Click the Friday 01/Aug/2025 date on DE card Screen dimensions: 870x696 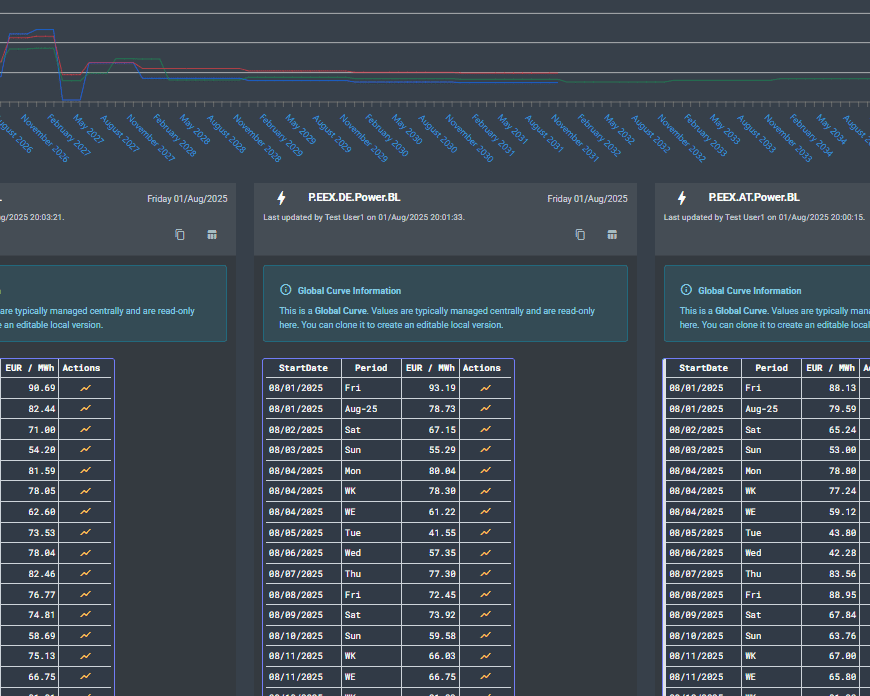(587, 199)
